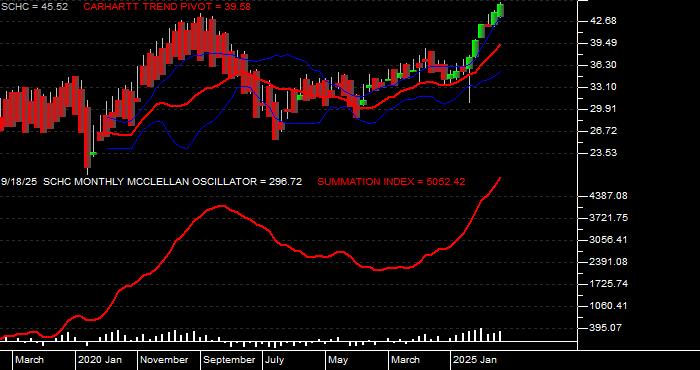Click the SCHC Monthly McClellan Oscillator = 296.72 label

172,182
